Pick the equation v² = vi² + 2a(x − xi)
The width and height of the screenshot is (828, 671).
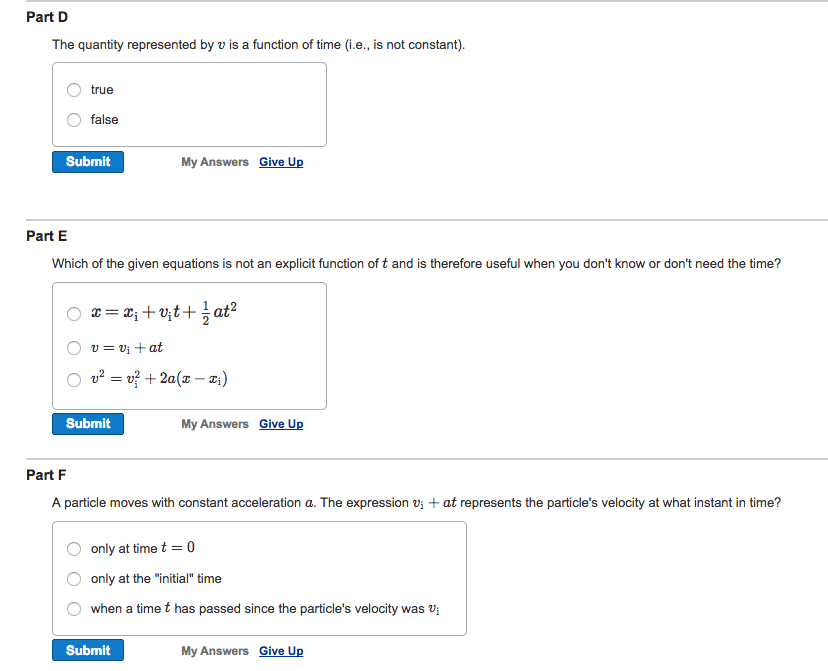74,379
